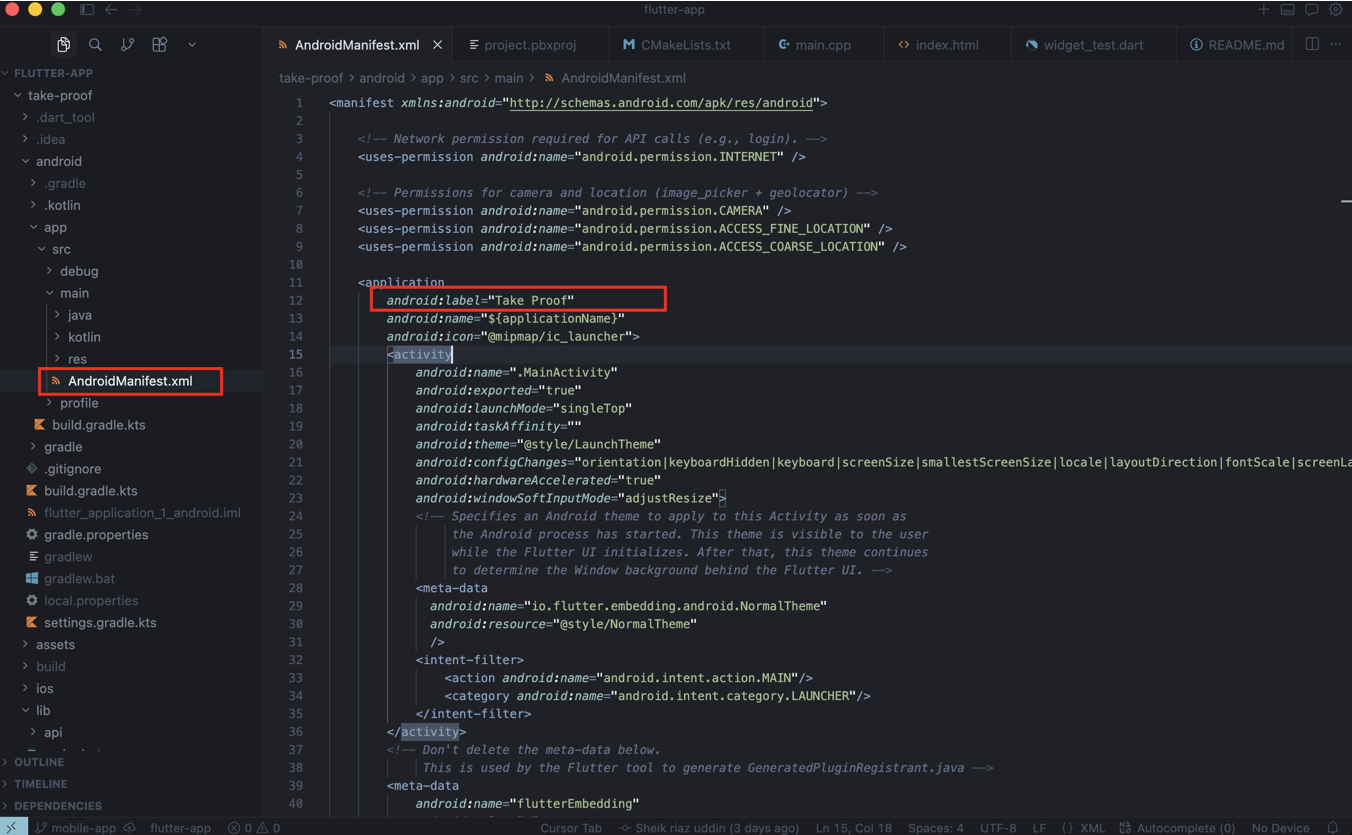Open the Source Control view icon
The image size is (1352, 835).
tap(127, 44)
